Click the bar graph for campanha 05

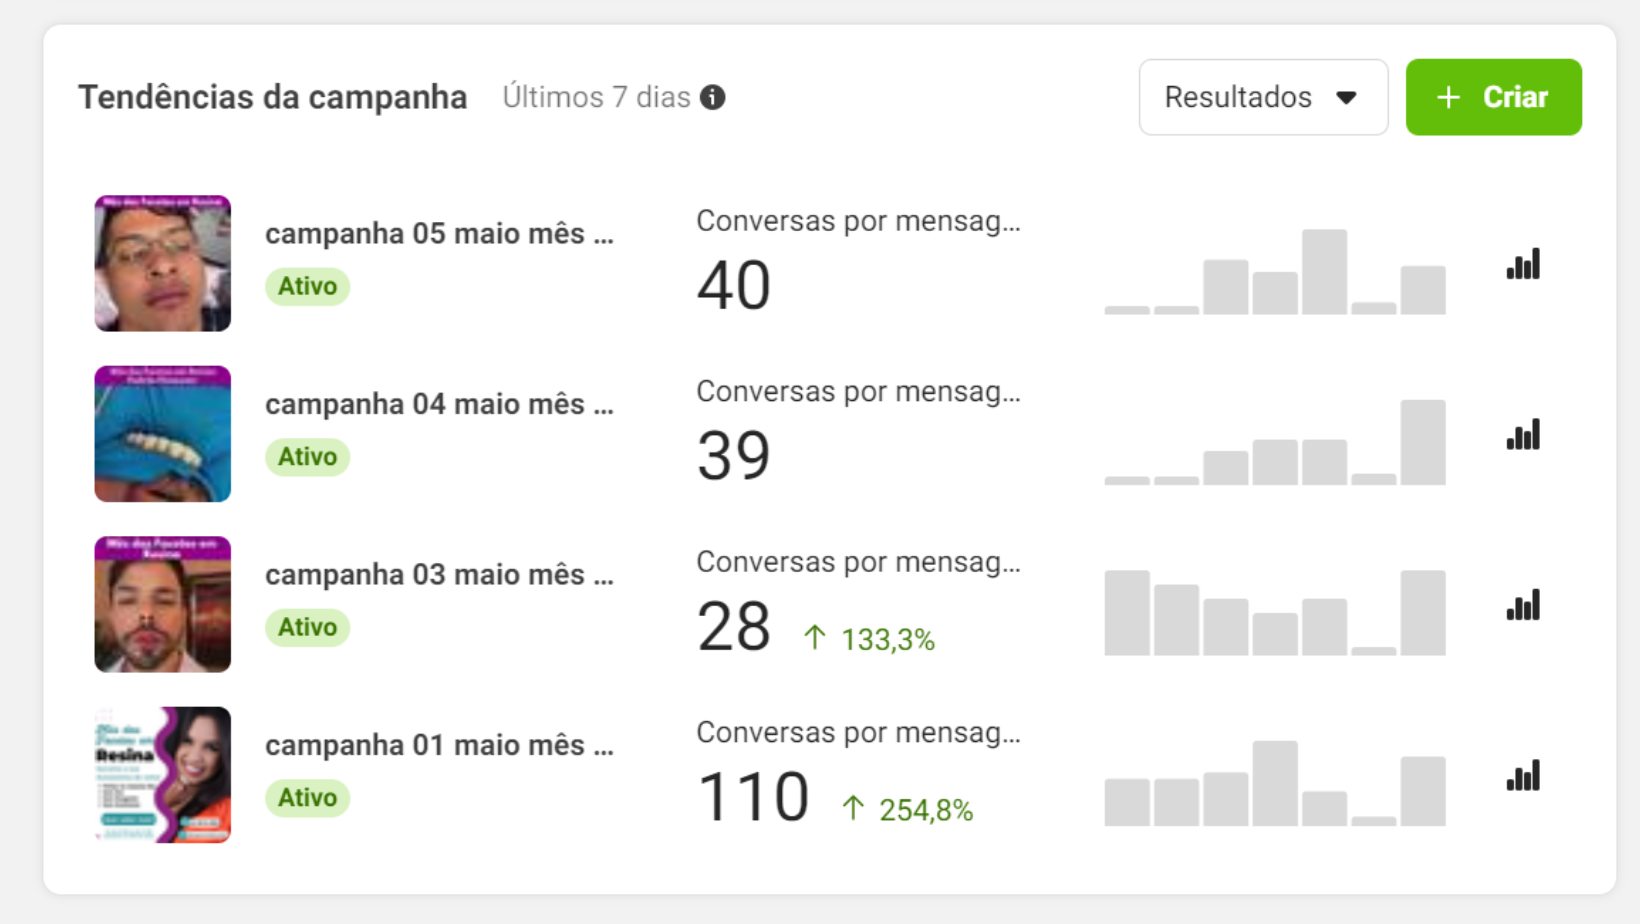coord(1275,273)
